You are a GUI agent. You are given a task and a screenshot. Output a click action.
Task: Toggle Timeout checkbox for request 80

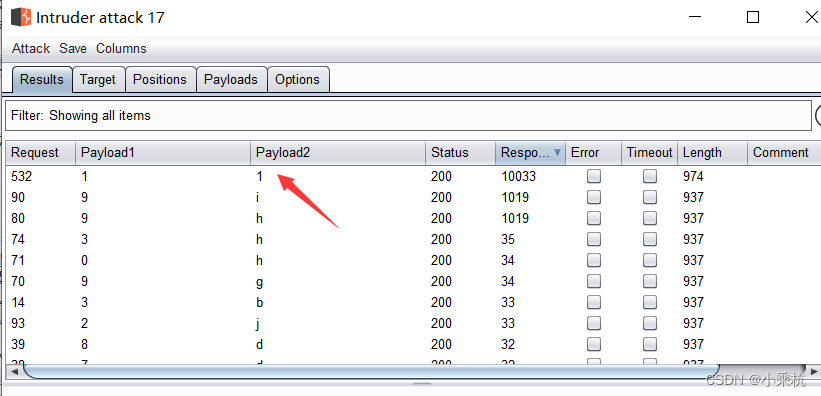tap(650, 218)
